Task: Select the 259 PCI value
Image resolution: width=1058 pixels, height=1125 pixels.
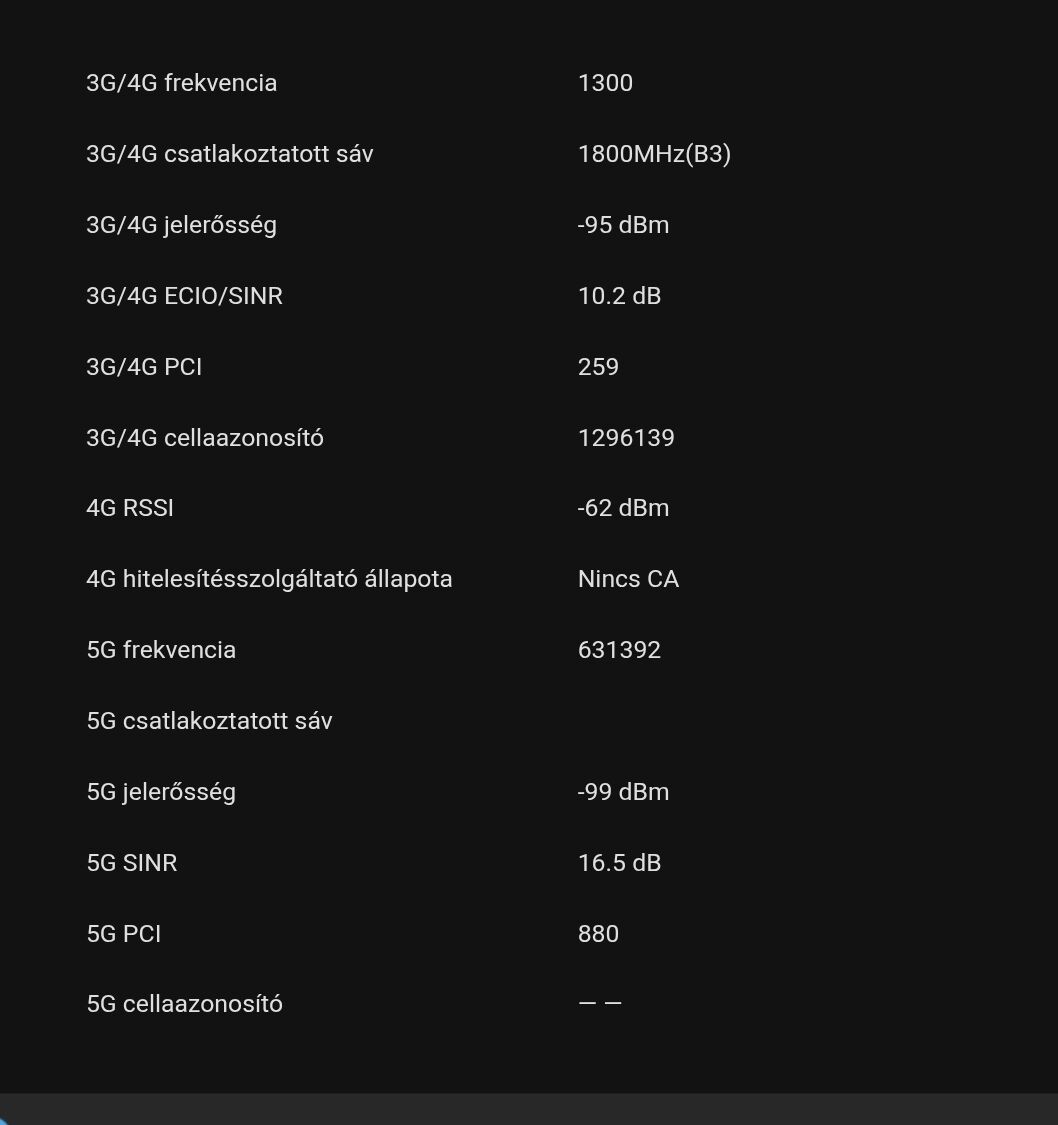Action: 598,367
